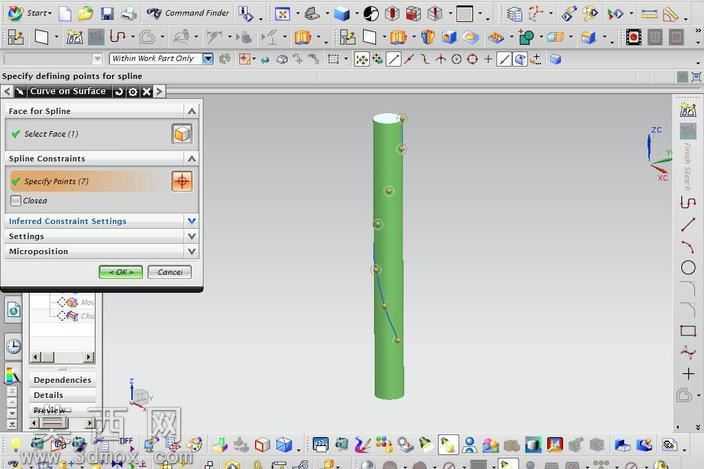
Task: Click the red record button icon
Action: click(x=633, y=37)
